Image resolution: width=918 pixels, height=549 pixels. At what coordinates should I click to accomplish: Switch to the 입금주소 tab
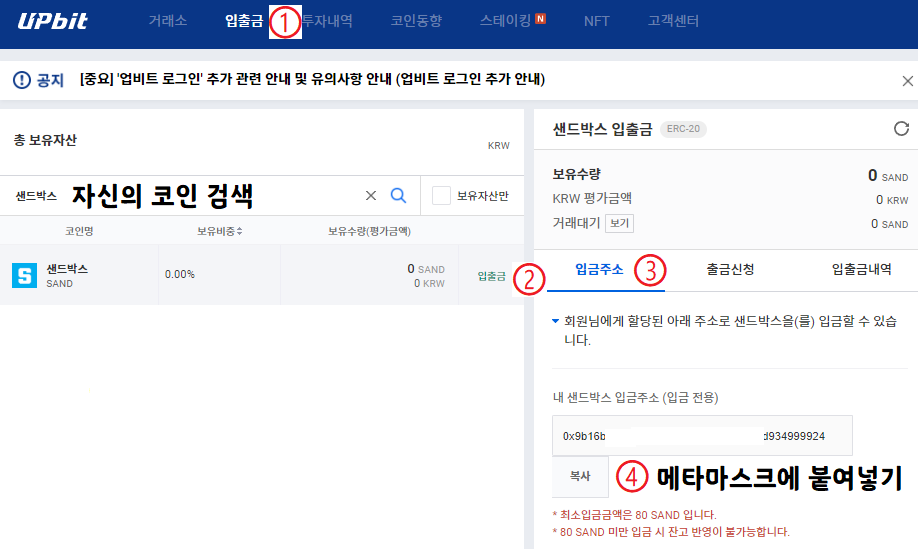(x=600, y=269)
